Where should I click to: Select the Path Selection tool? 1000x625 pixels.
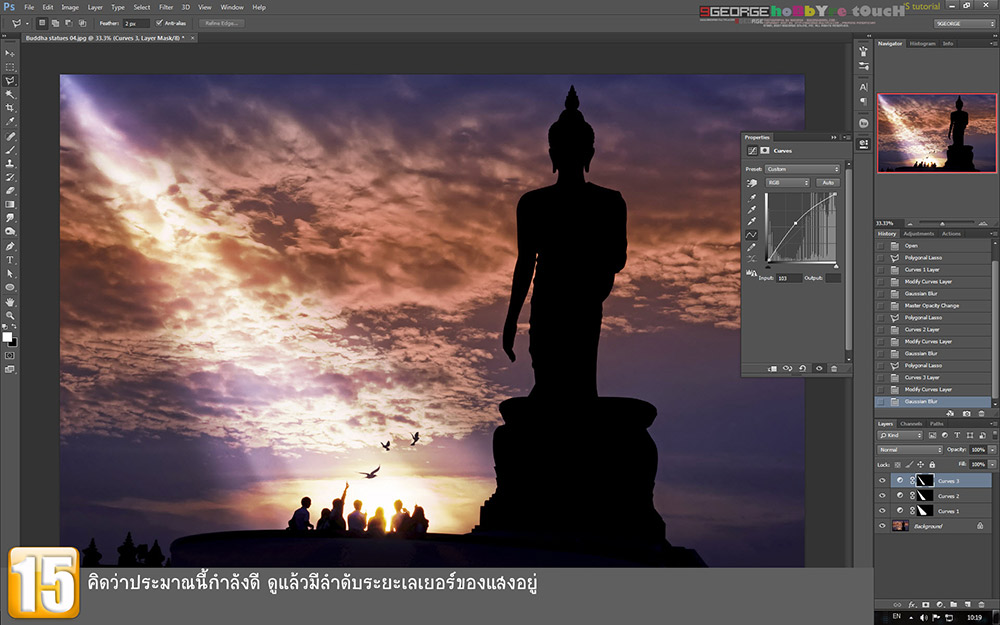tap(10, 274)
